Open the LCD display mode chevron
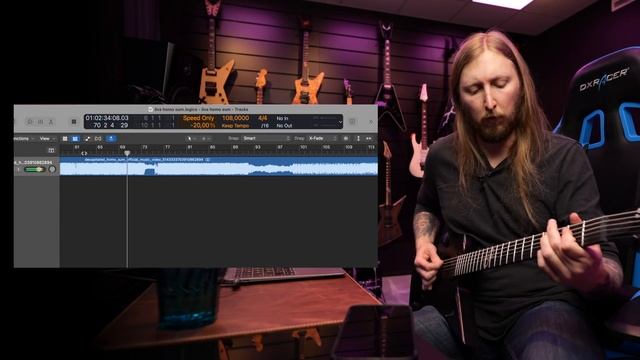 coord(340,122)
